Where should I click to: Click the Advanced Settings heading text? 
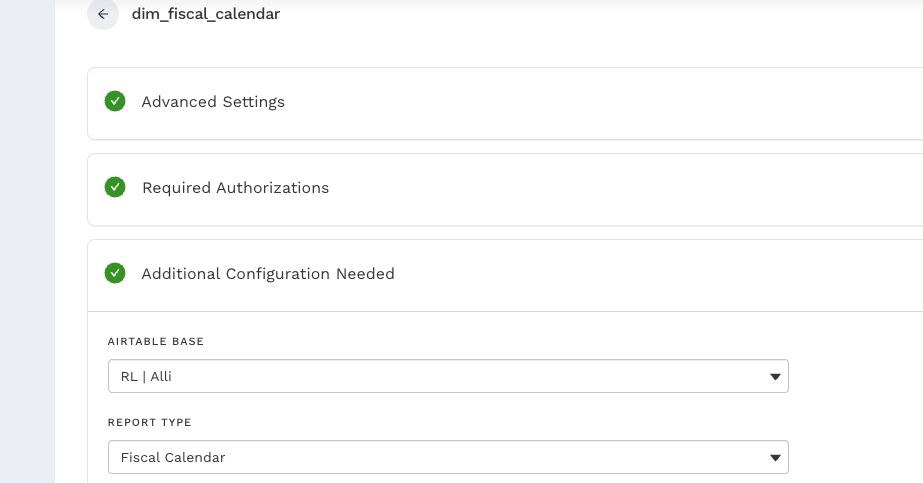click(x=213, y=102)
